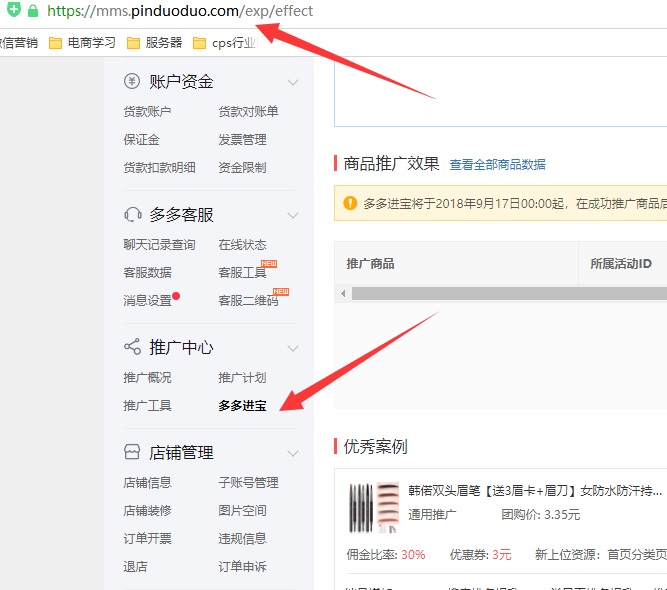Open 子账号管理 menu item
Screen dimensions: 667x590
point(248,483)
